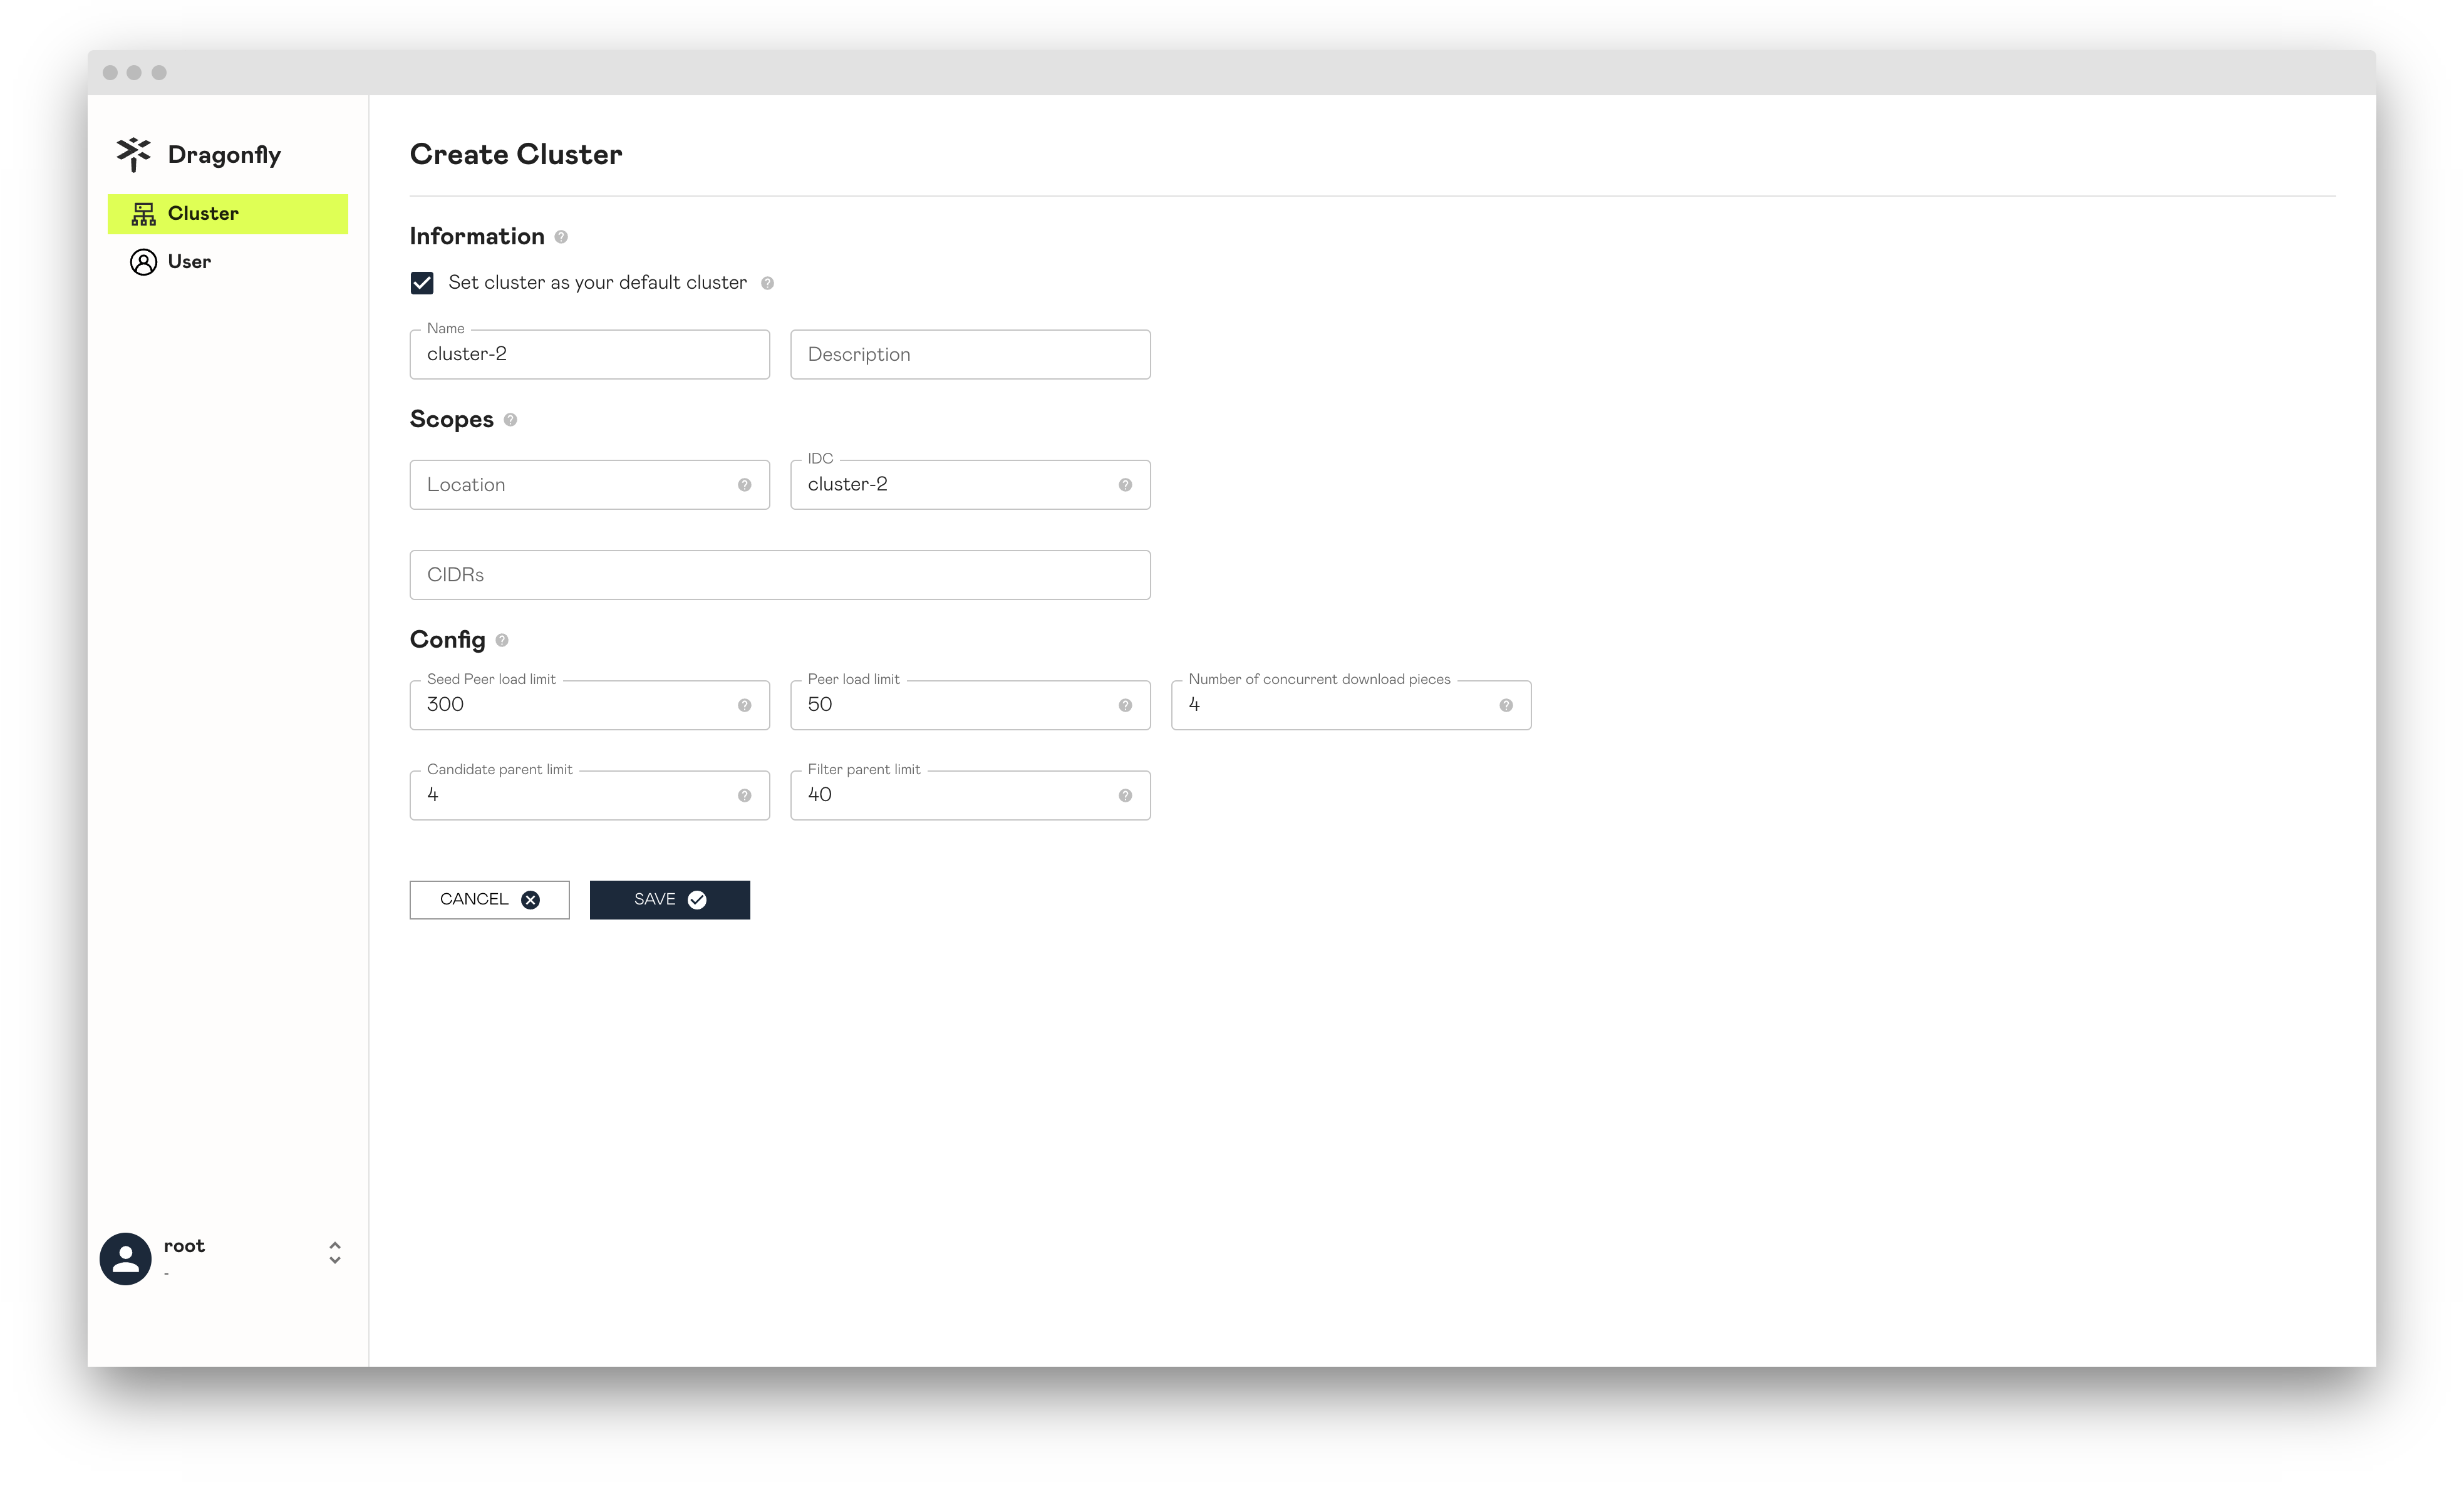Focus the Seed Peer load limit field
2464x1492 pixels.
[590, 706]
